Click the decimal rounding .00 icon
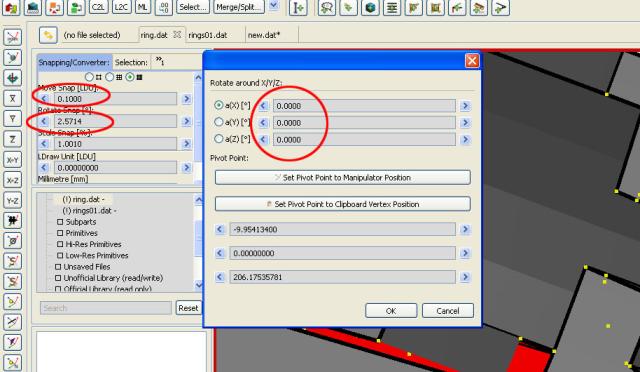 (164, 7)
